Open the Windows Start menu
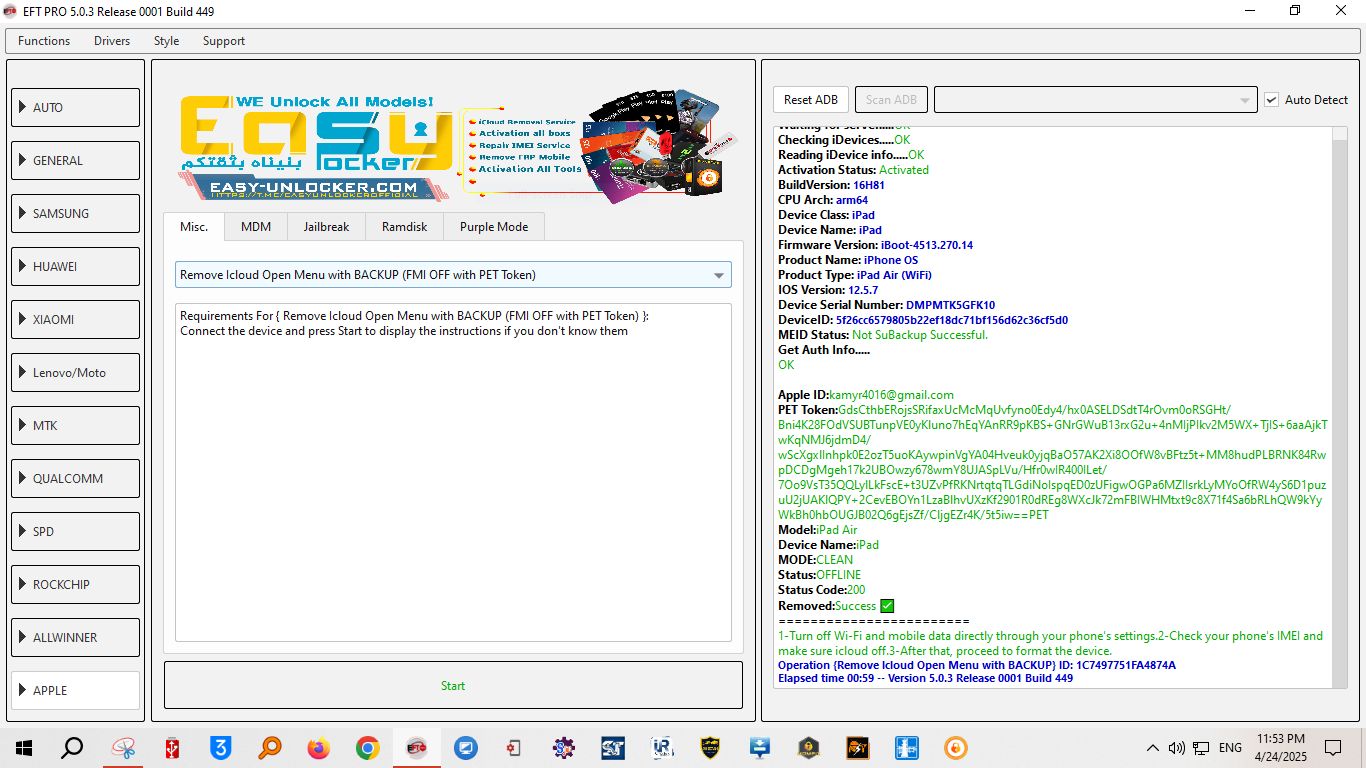The image size is (1366, 768). click(24, 747)
